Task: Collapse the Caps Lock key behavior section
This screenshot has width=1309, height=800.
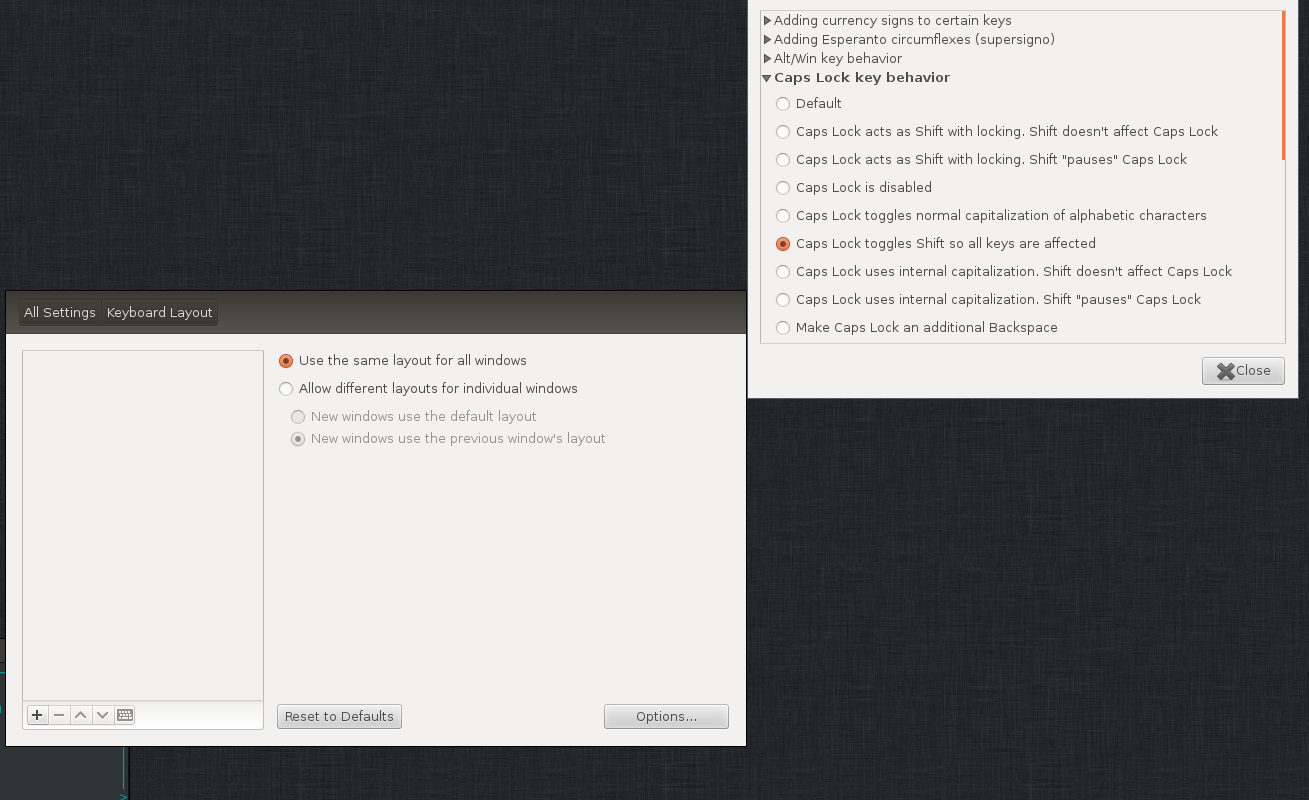Action: [x=766, y=77]
